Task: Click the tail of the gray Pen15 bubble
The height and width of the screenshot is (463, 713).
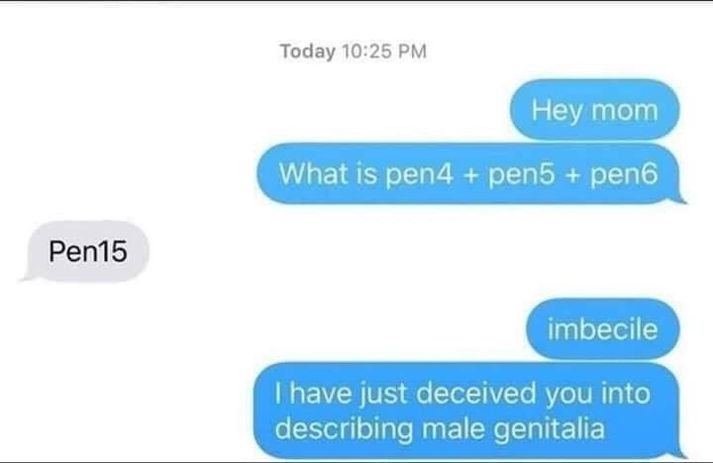Action: [27, 276]
